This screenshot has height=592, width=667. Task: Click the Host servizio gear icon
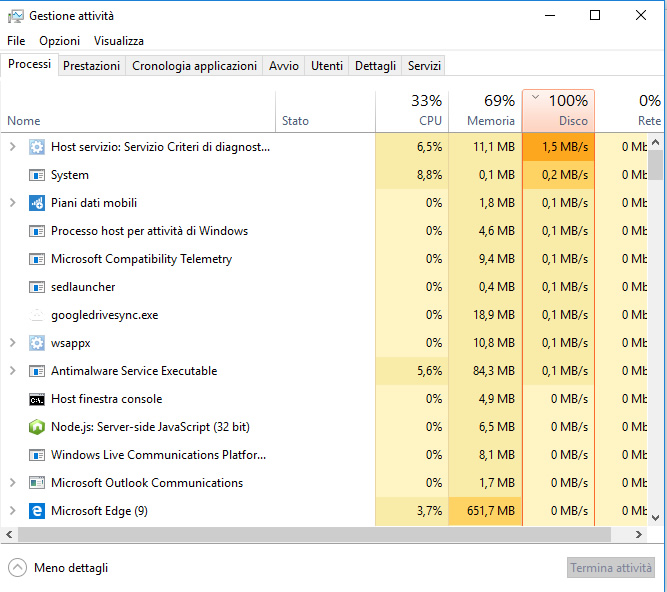(37, 147)
